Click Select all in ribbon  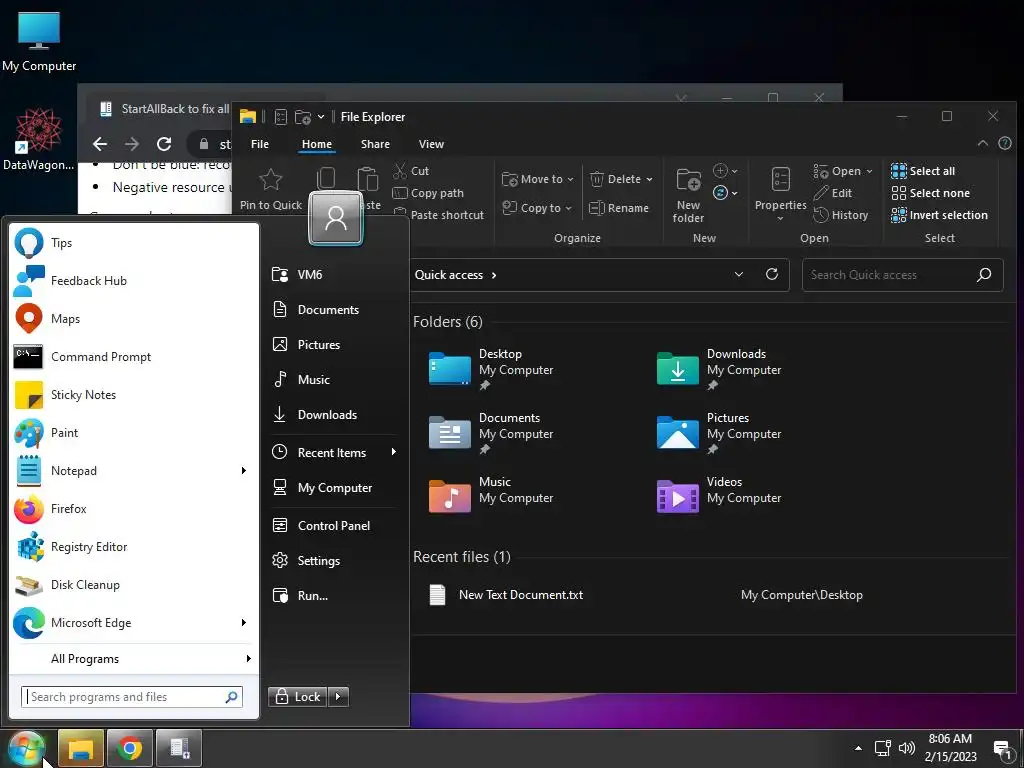pyautogui.click(x=923, y=171)
